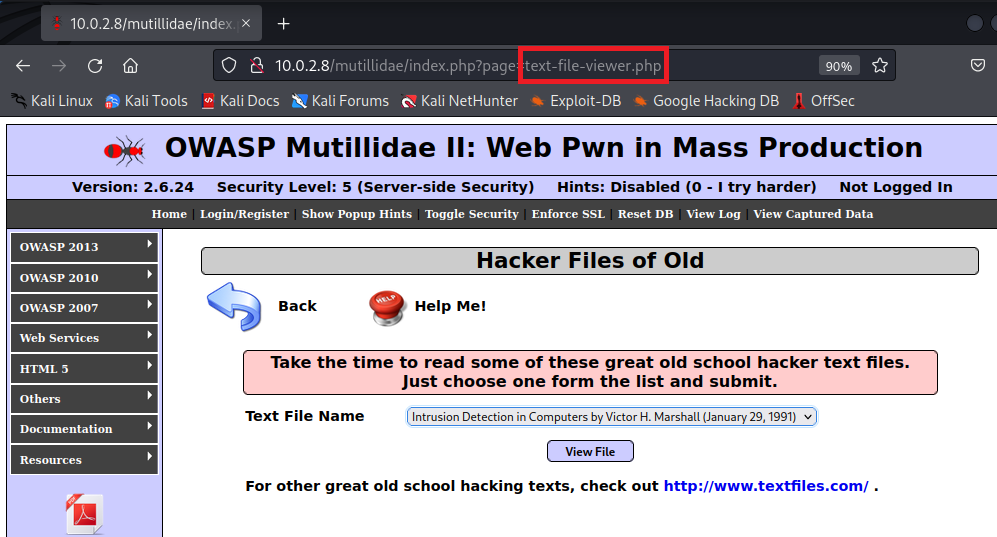Screen dimensions: 997x537
Task: Close the Mutillidae browser tab
Action: (246, 24)
